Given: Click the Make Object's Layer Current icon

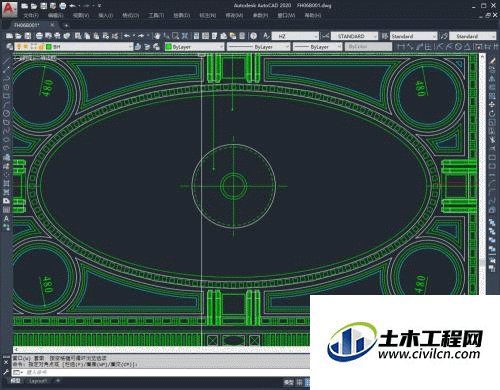Looking at the screenshot, I should (x=138, y=47).
